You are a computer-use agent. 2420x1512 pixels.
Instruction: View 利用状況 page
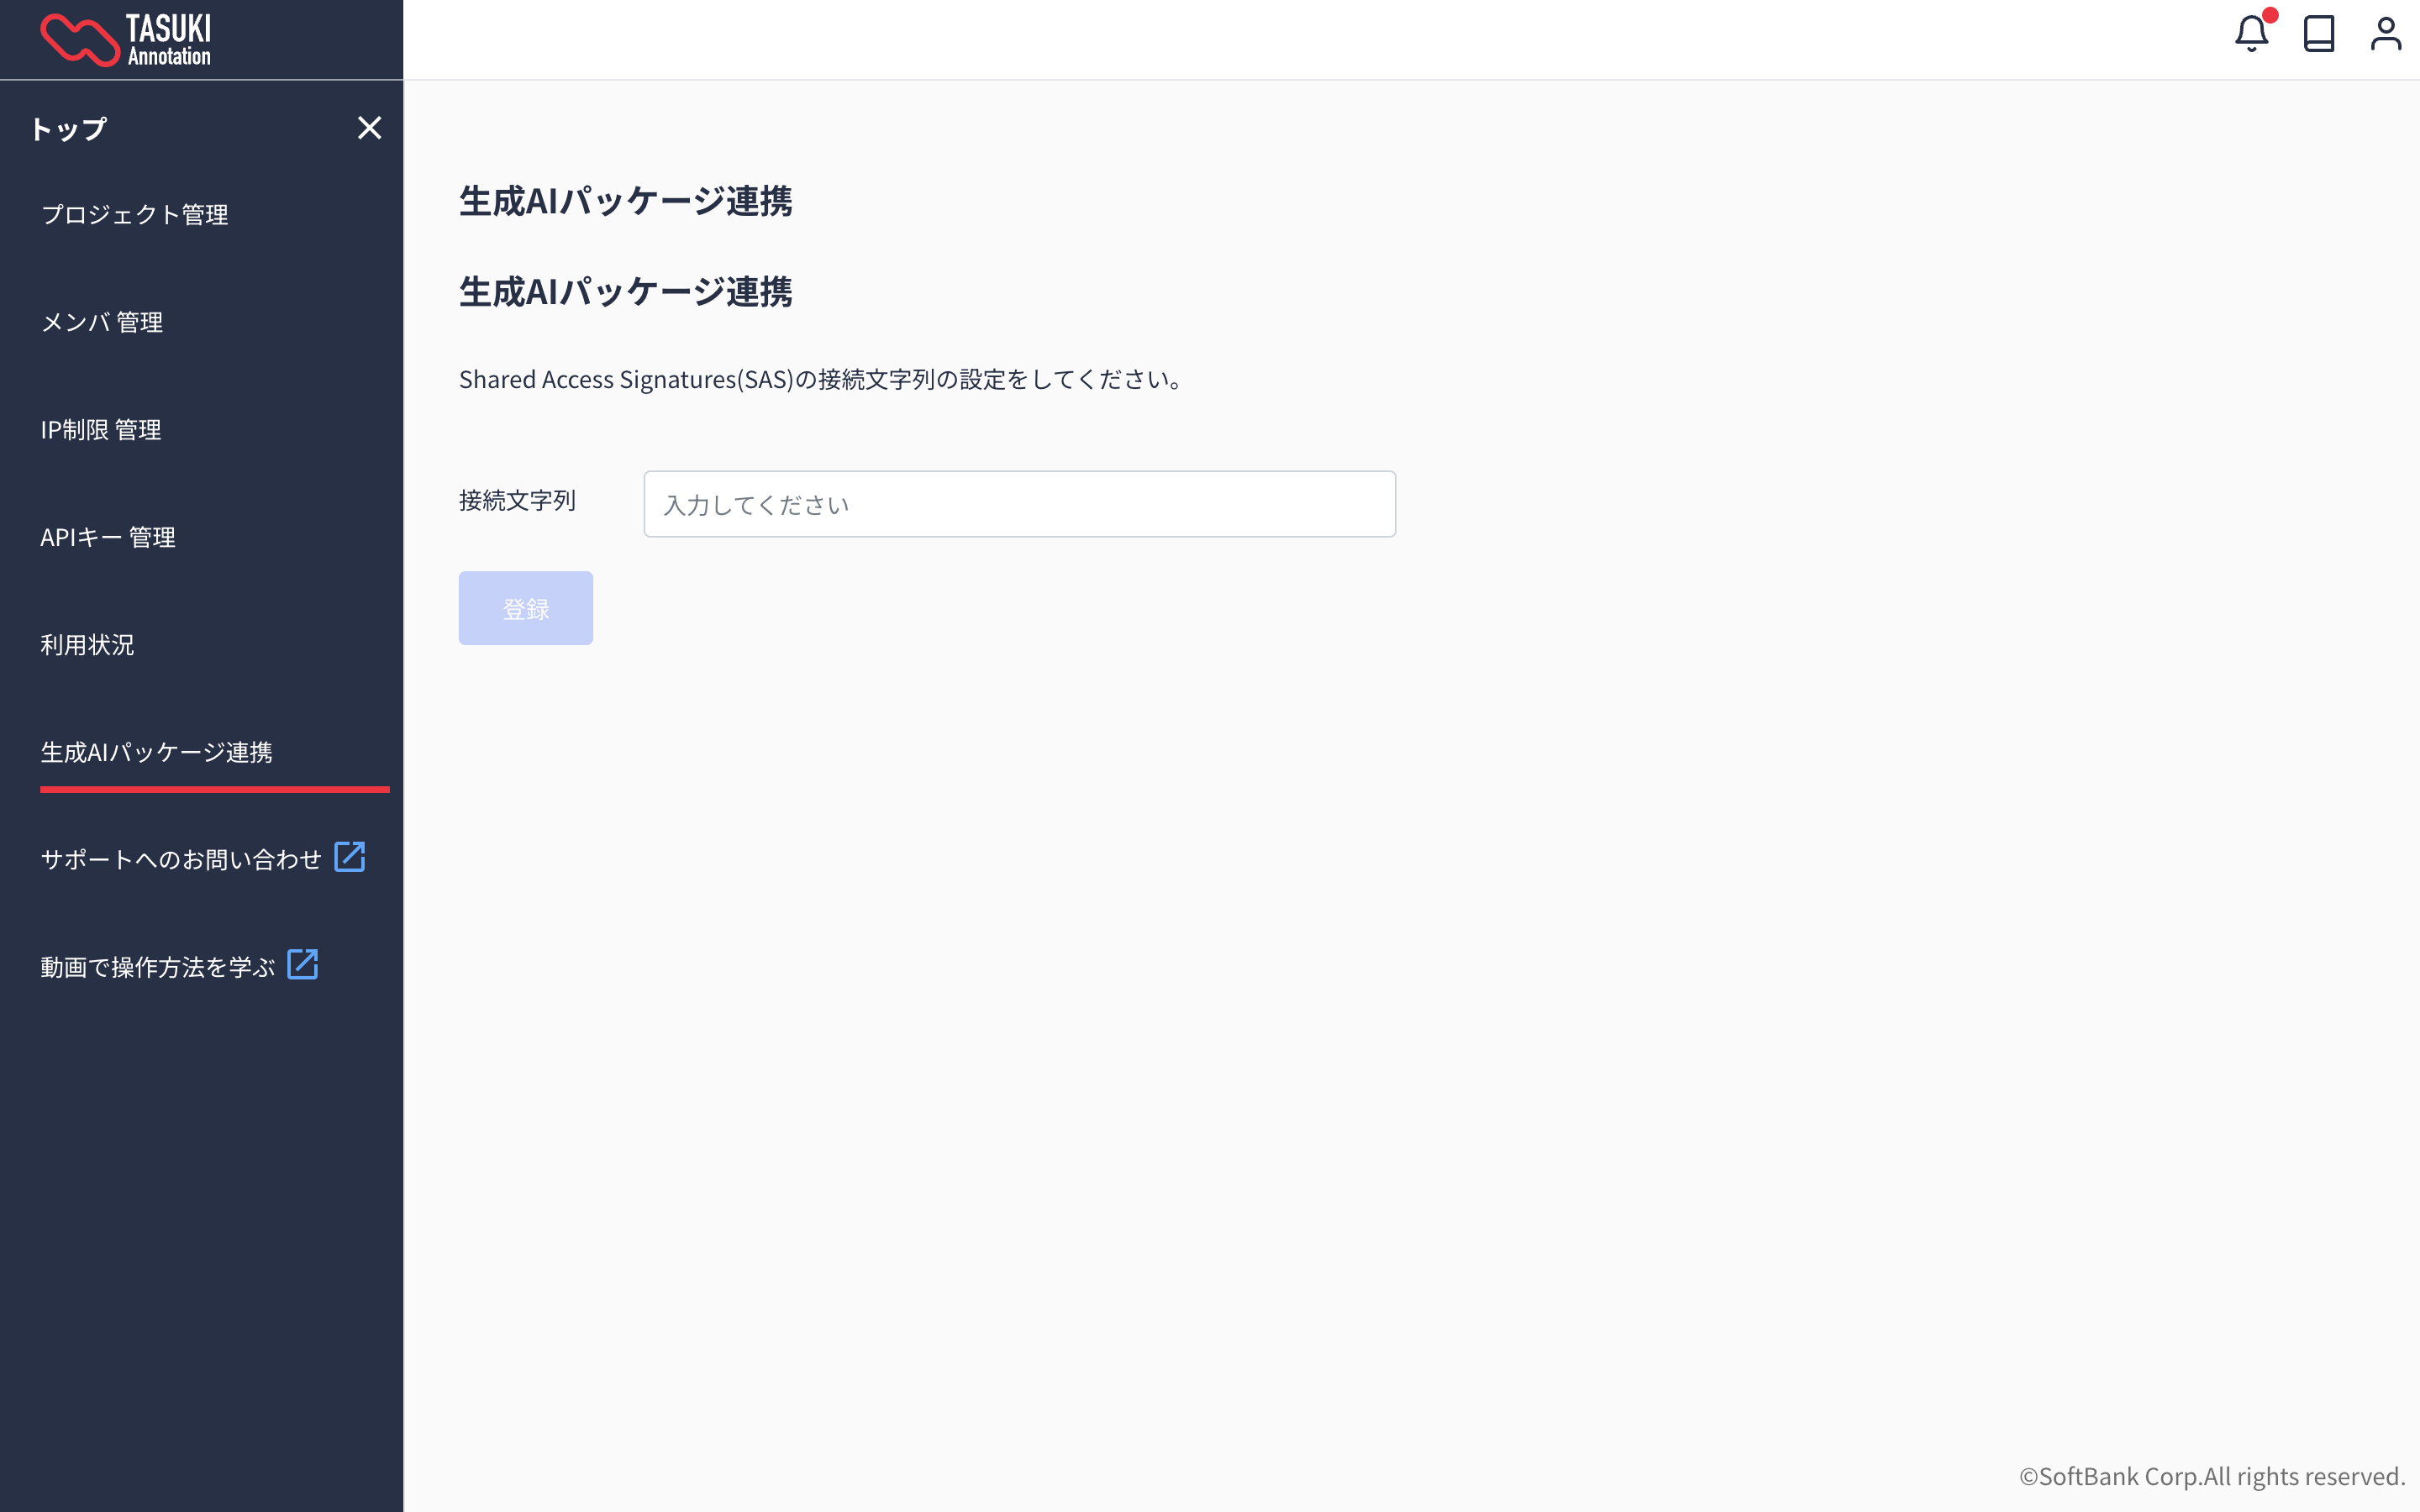click(x=87, y=645)
